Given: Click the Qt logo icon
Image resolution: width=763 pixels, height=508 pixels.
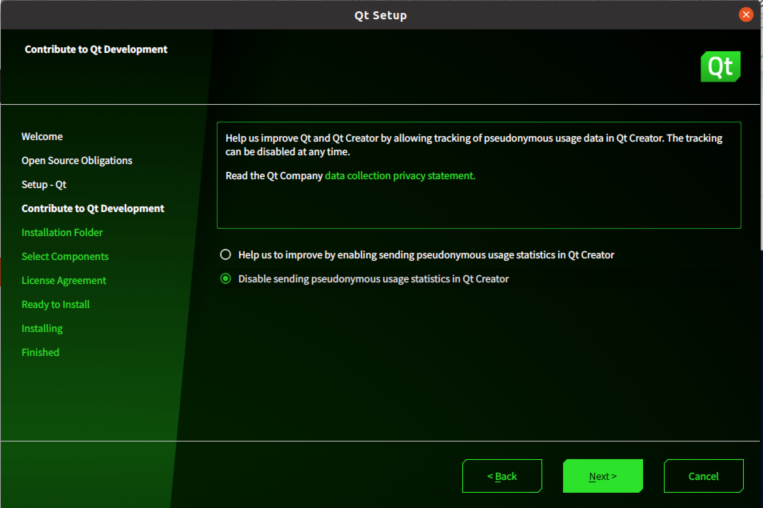Looking at the screenshot, I should pyautogui.click(x=721, y=67).
